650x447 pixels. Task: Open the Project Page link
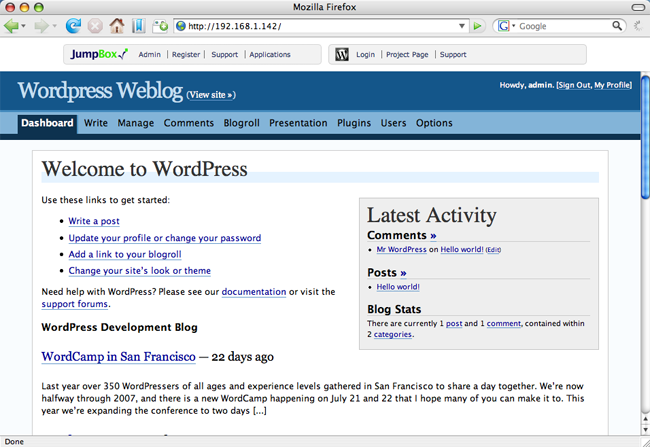[x=407, y=54]
